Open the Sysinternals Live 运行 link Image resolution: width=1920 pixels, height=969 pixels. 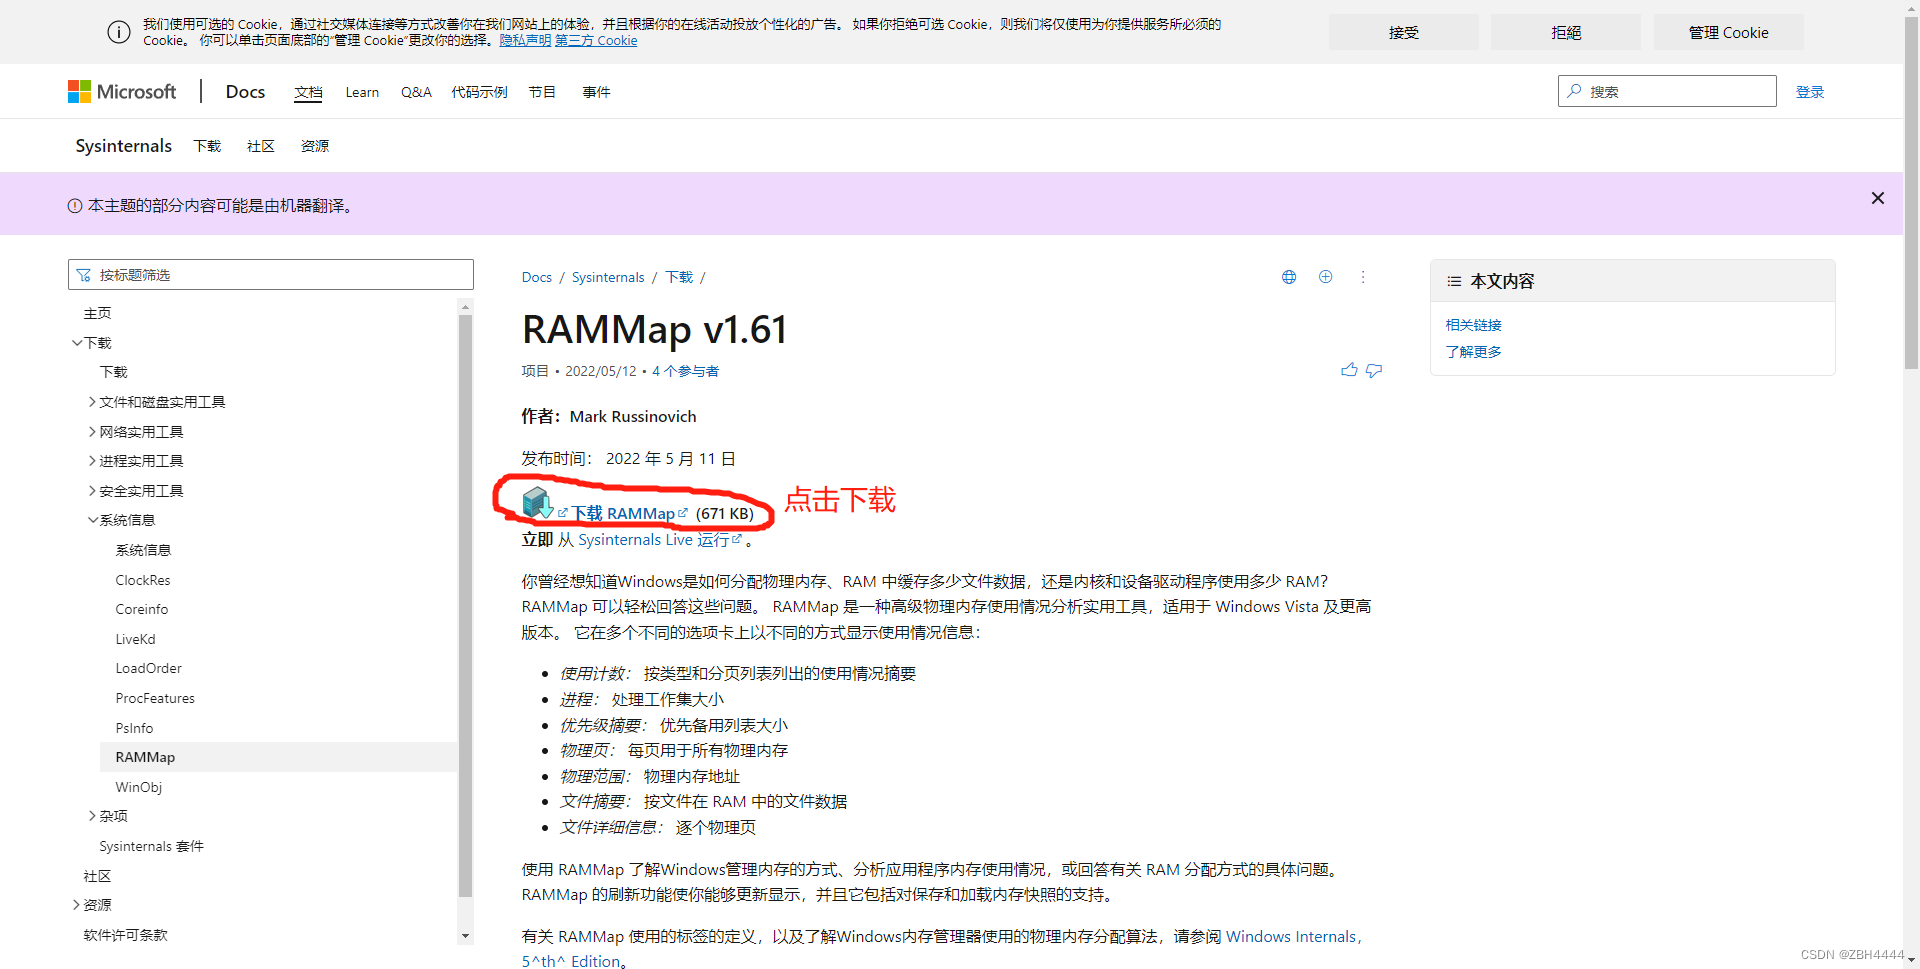(x=655, y=539)
